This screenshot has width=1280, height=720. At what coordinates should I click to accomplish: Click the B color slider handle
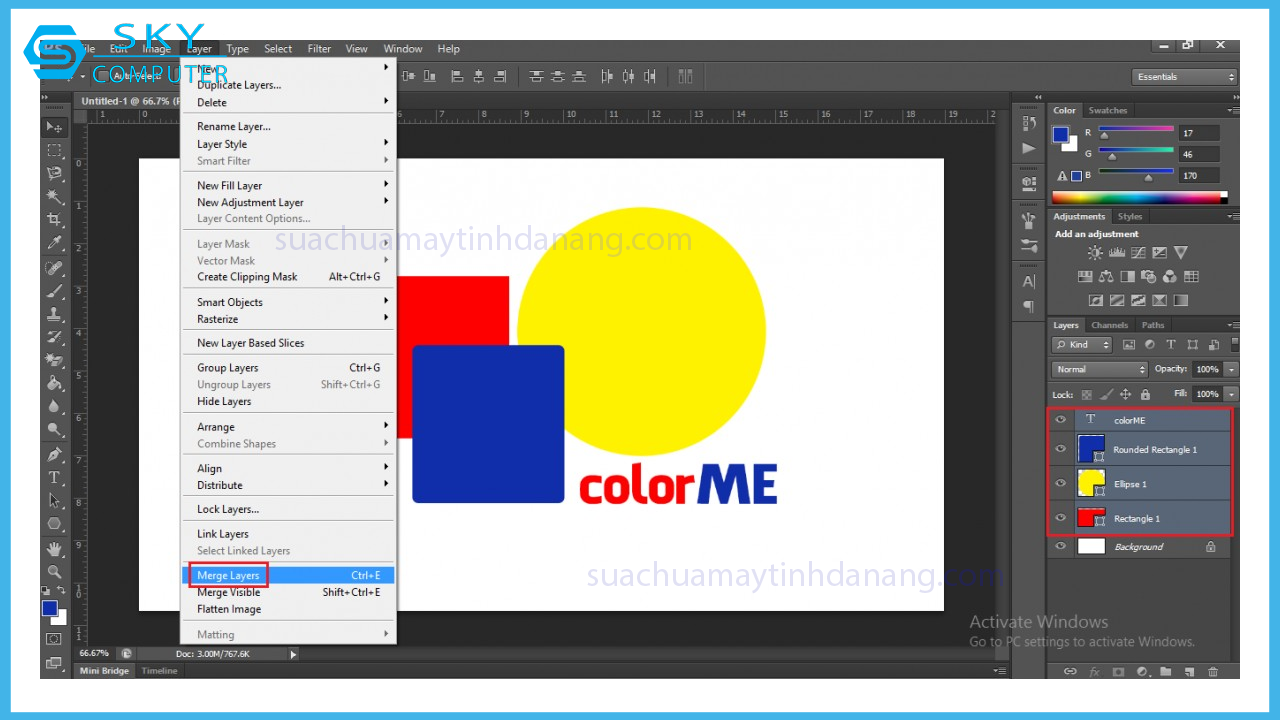(x=1148, y=178)
